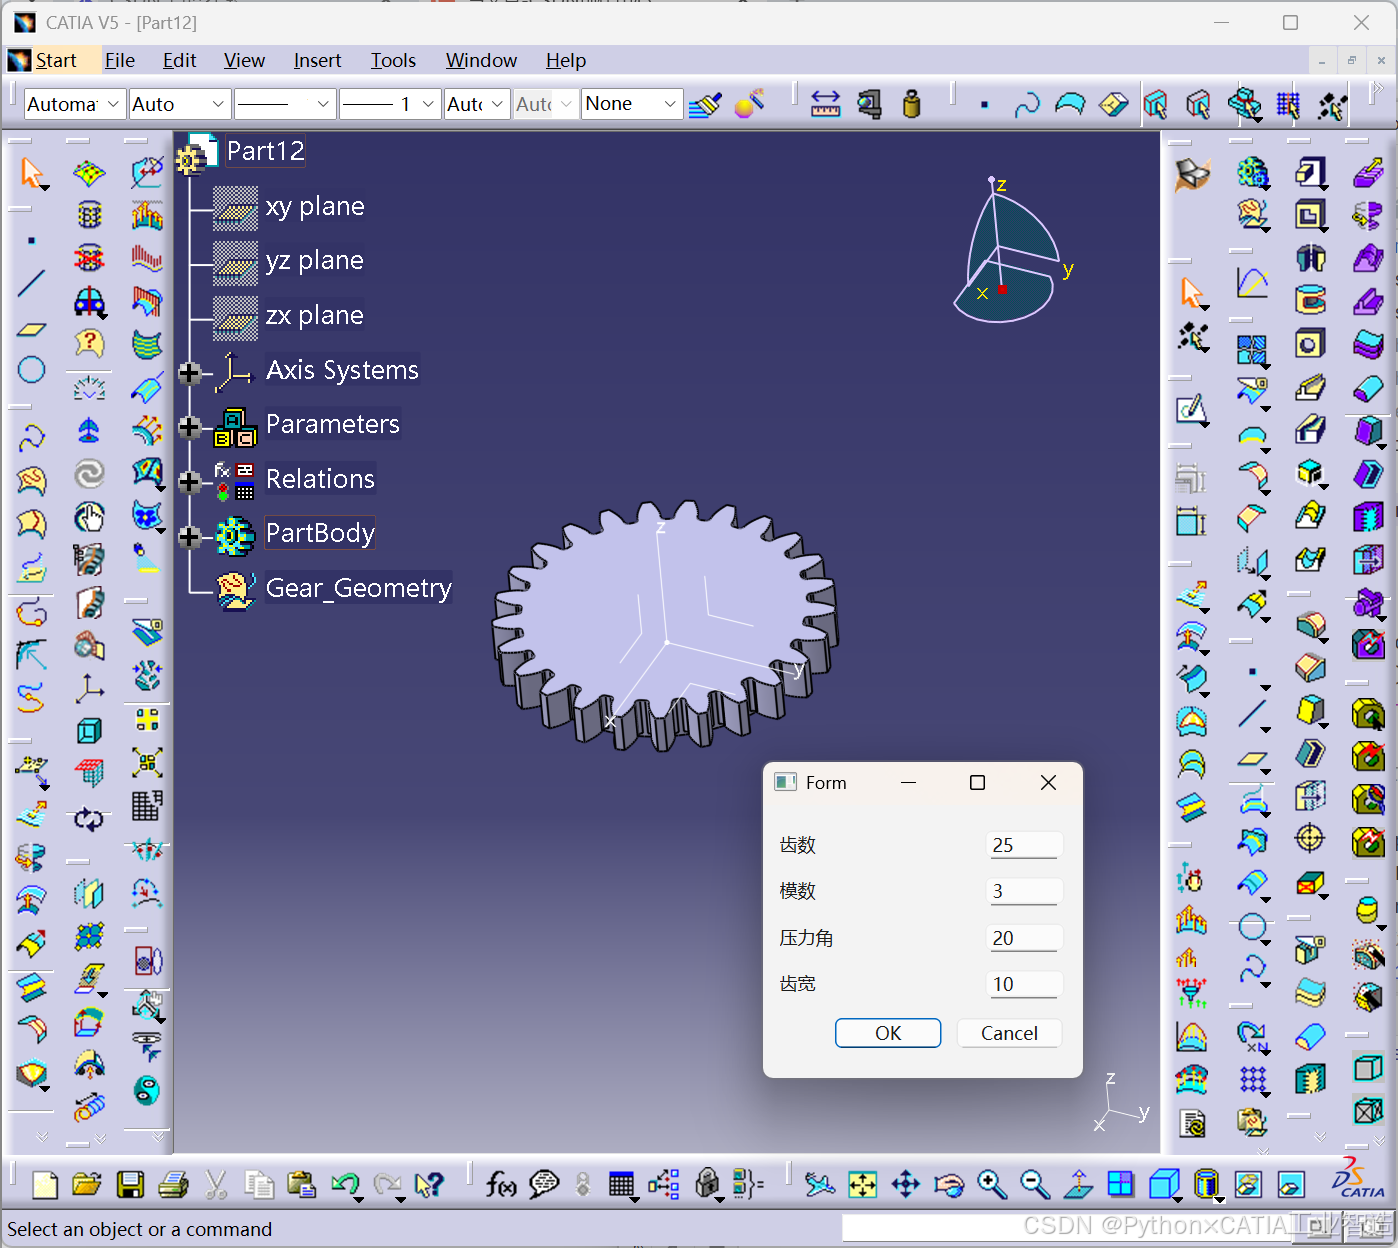Click the Hide/Show icon in bottom toolbar
Image resolution: width=1398 pixels, height=1248 pixels.
(1248, 1185)
